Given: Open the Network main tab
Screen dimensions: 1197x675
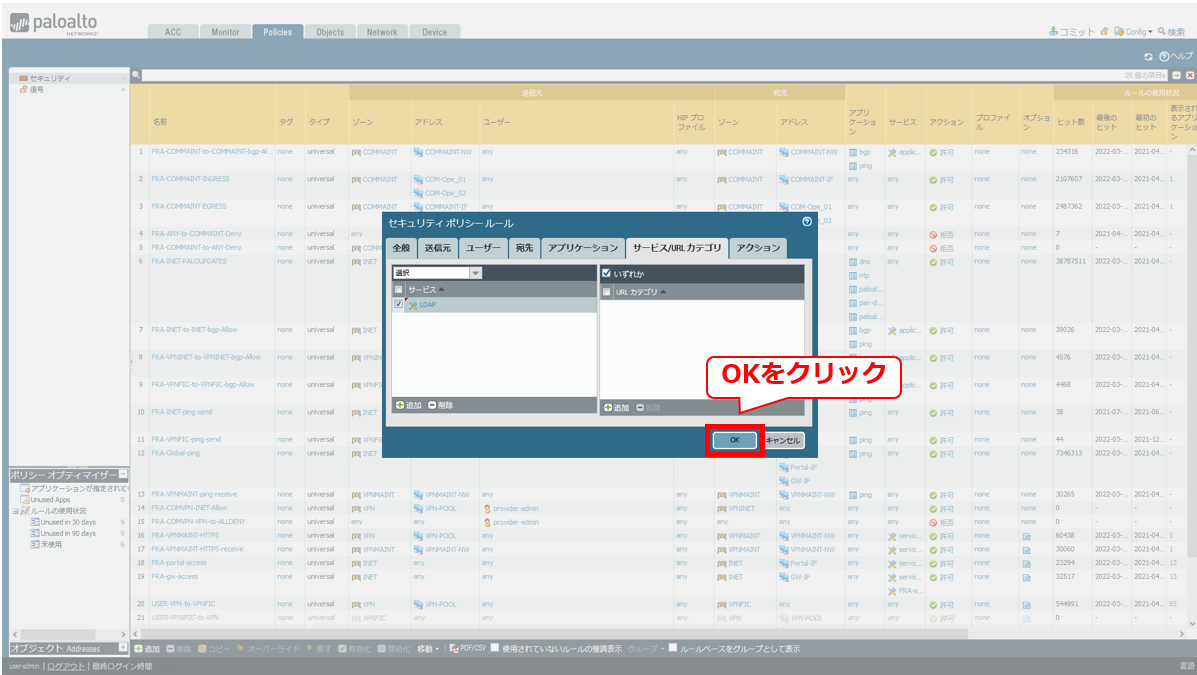Looking at the screenshot, I should (x=382, y=32).
